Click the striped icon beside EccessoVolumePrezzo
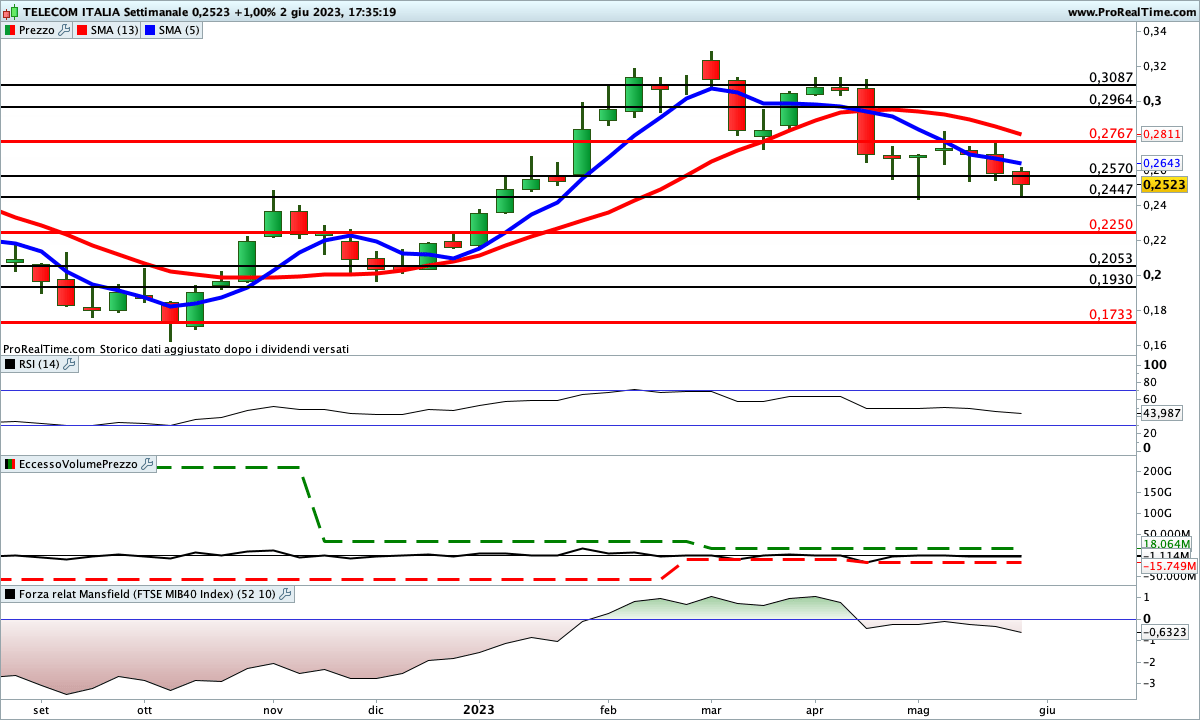Image resolution: width=1200 pixels, height=720 pixels. point(10,464)
